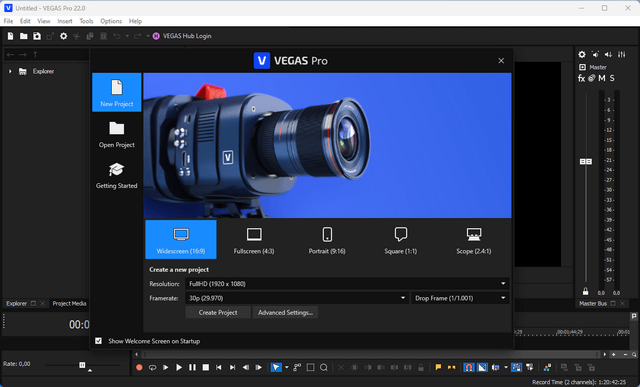Toggle Lock Envelopes to Events

pos(516,367)
